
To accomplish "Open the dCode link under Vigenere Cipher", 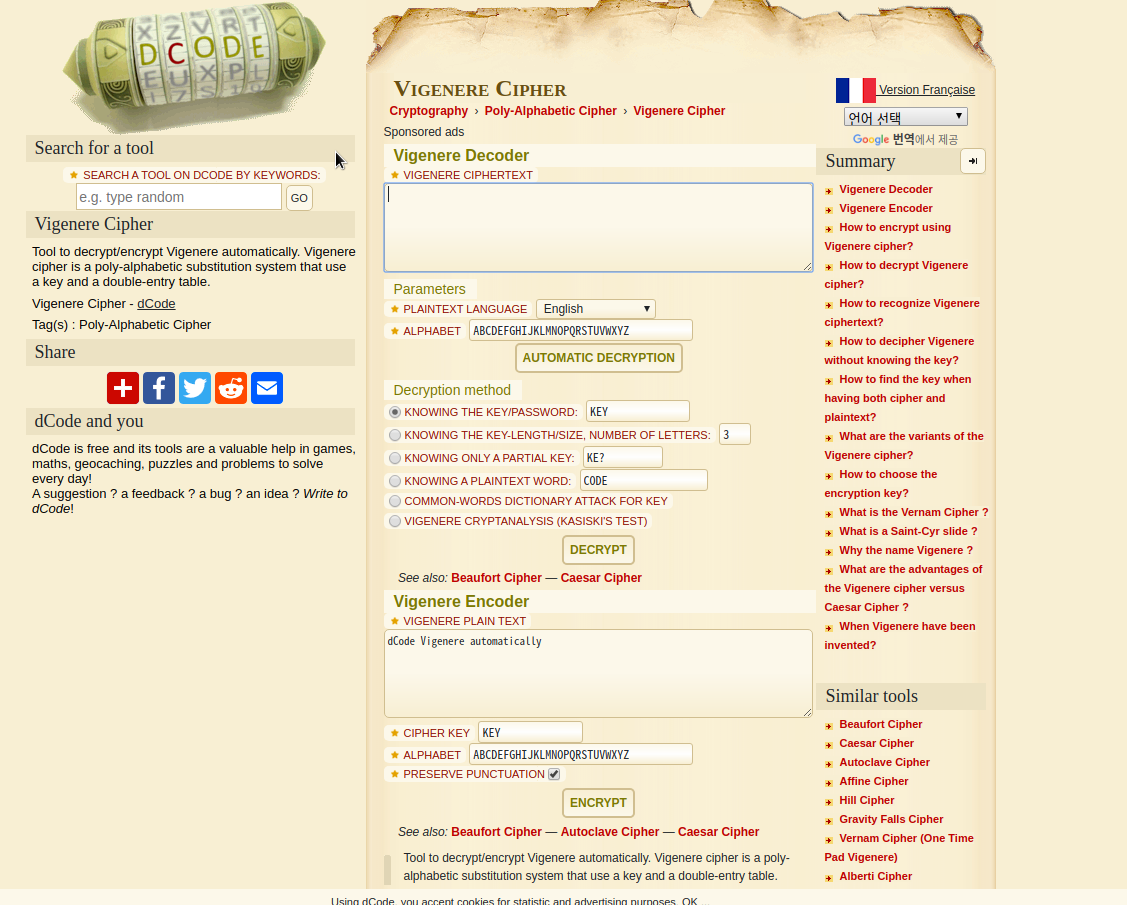I will click(x=156, y=303).
